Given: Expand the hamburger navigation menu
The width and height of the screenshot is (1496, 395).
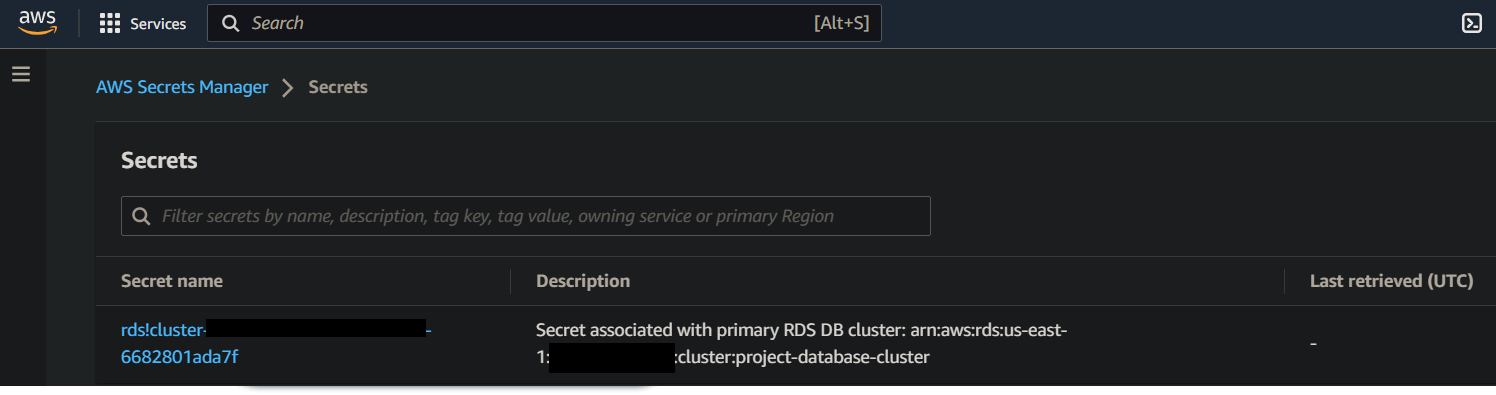Looking at the screenshot, I should pyautogui.click(x=21, y=74).
